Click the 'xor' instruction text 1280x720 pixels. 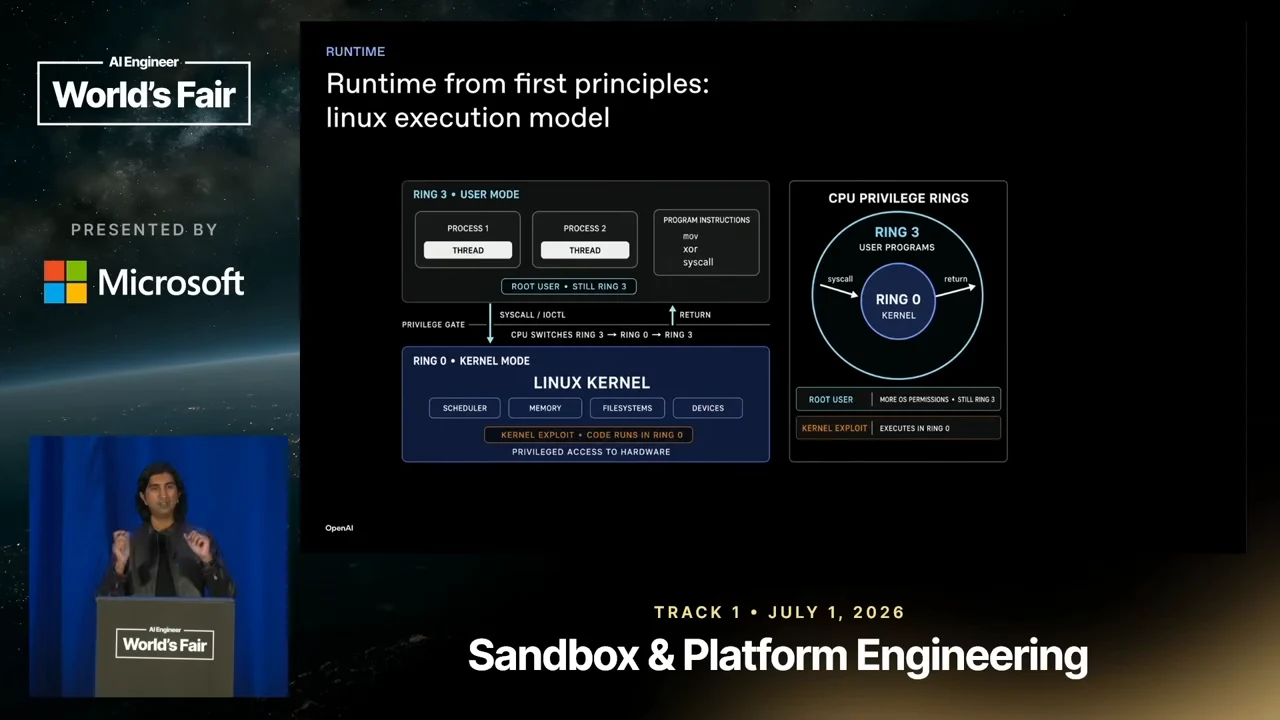690,249
